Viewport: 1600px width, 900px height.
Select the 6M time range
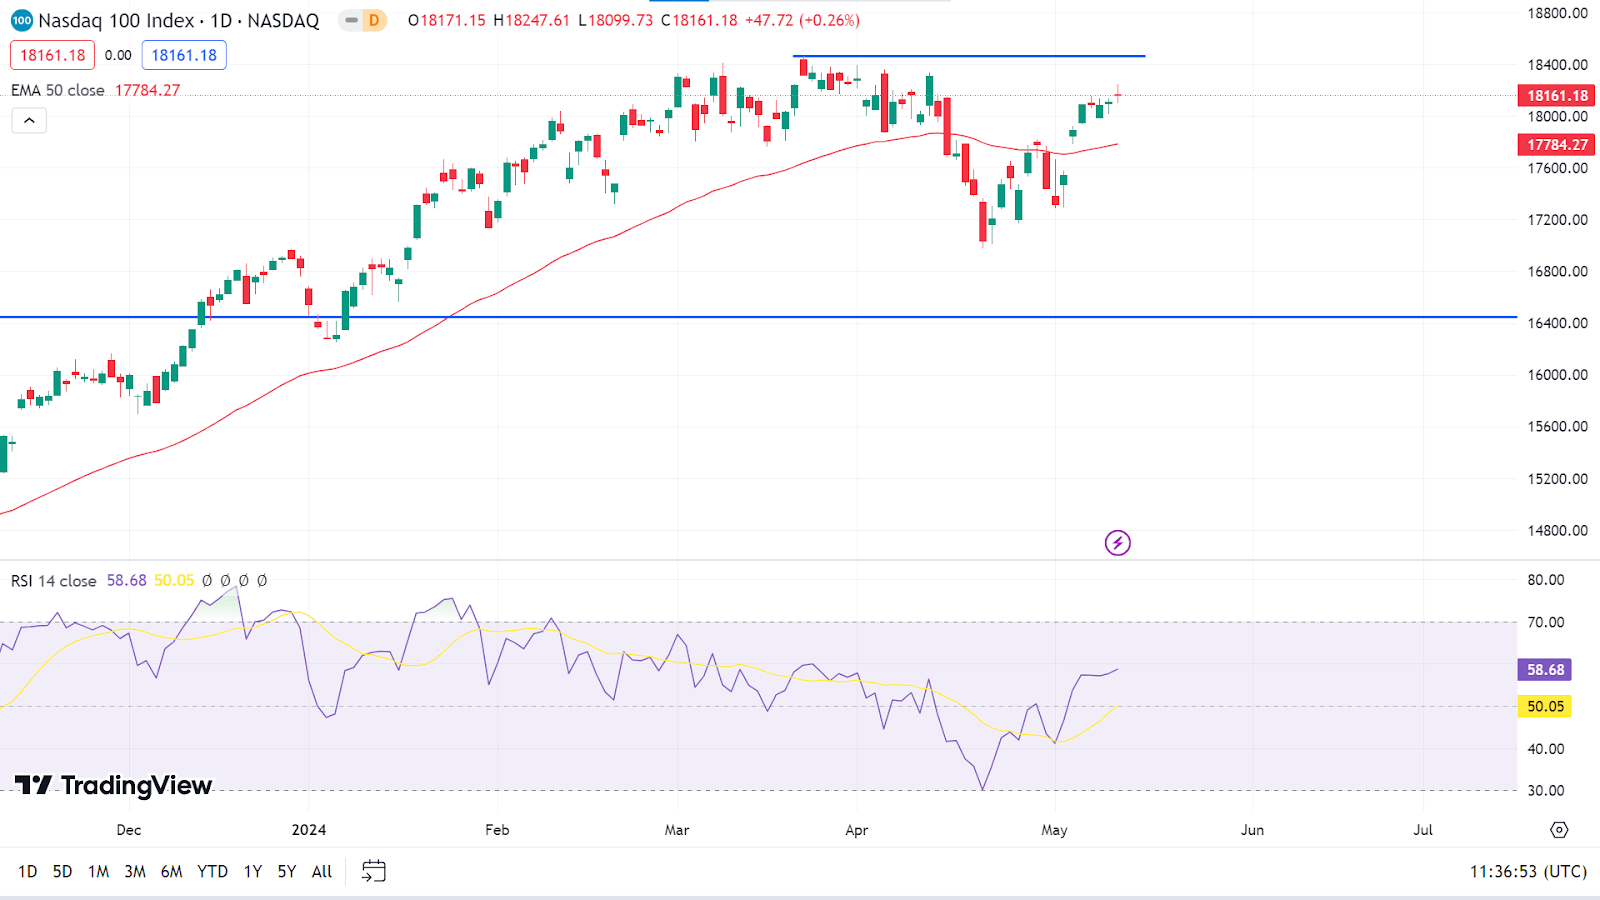(172, 872)
